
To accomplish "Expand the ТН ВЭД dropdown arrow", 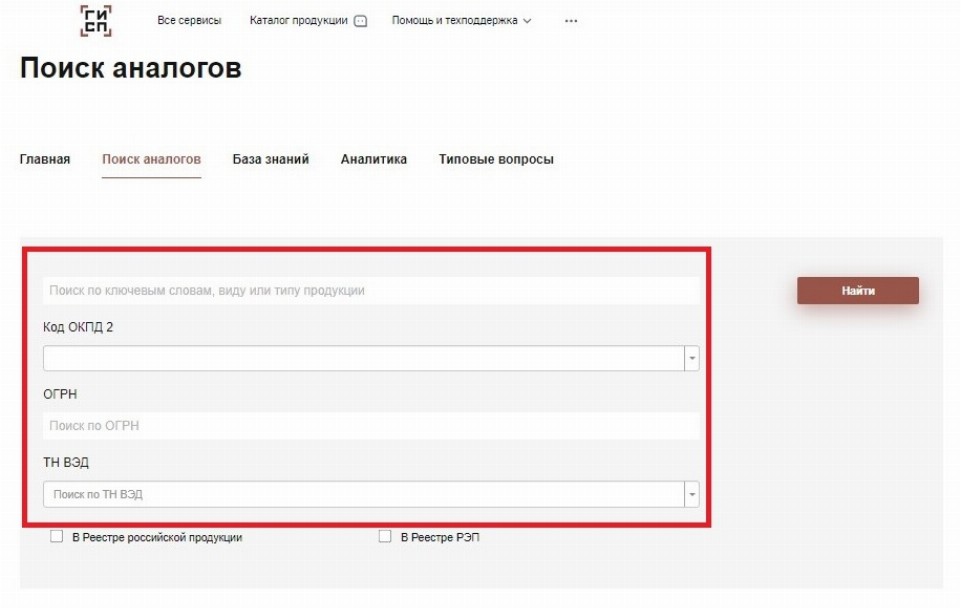I will tap(691, 494).
